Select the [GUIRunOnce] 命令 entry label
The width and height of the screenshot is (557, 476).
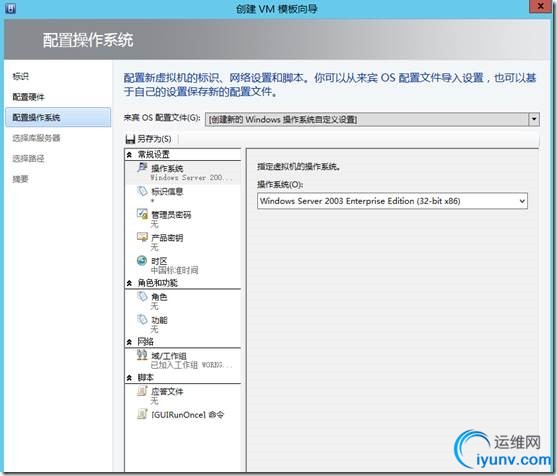188,415
